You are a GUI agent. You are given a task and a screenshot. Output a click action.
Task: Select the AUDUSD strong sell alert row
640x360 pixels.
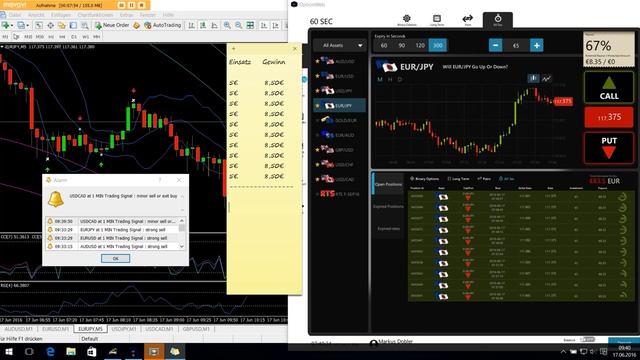pyautogui.click(x=113, y=247)
